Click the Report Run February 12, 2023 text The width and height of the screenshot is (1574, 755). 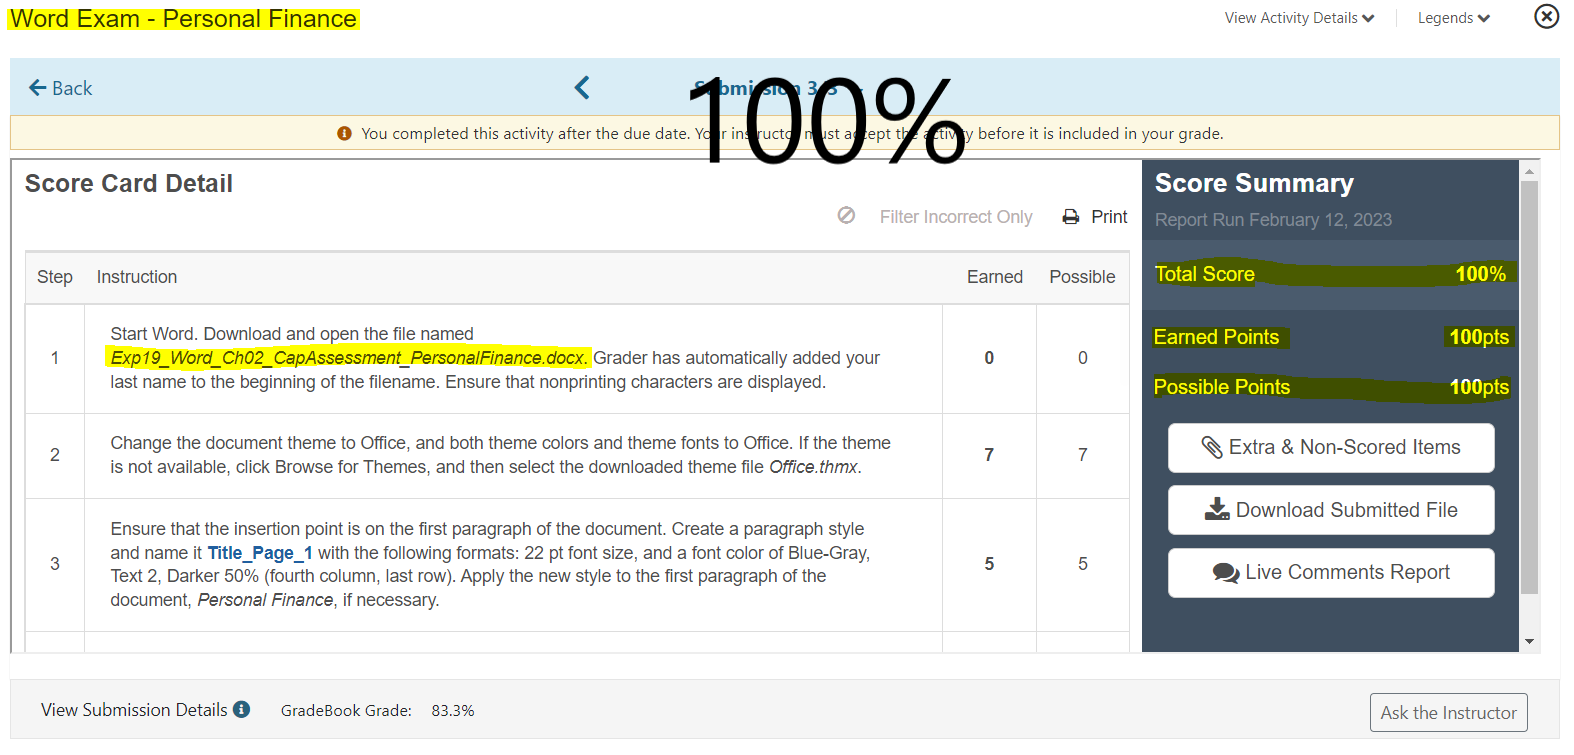click(1273, 220)
